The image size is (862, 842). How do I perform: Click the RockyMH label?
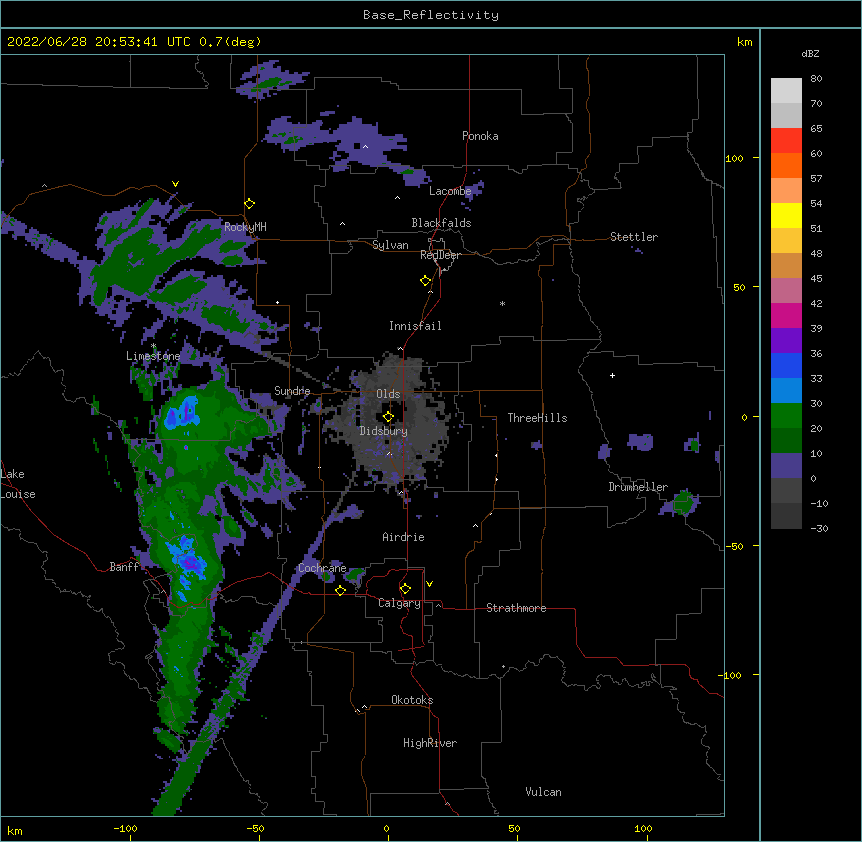pos(245,227)
